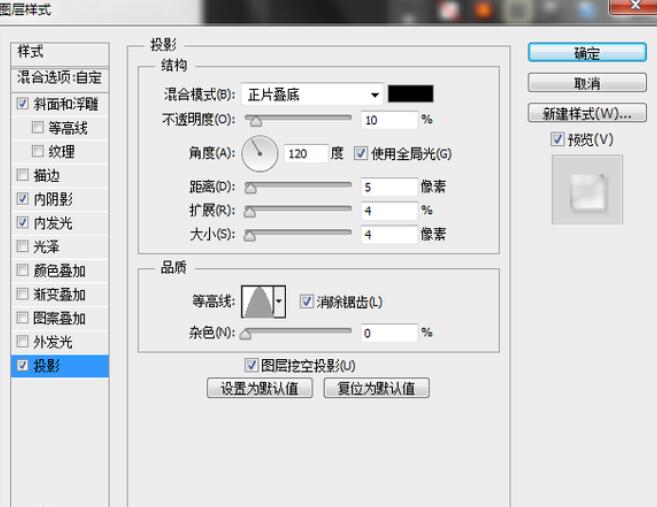The image size is (657, 507).
Task: Toggle 消除锯齿 checkbox
Action: [306, 301]
